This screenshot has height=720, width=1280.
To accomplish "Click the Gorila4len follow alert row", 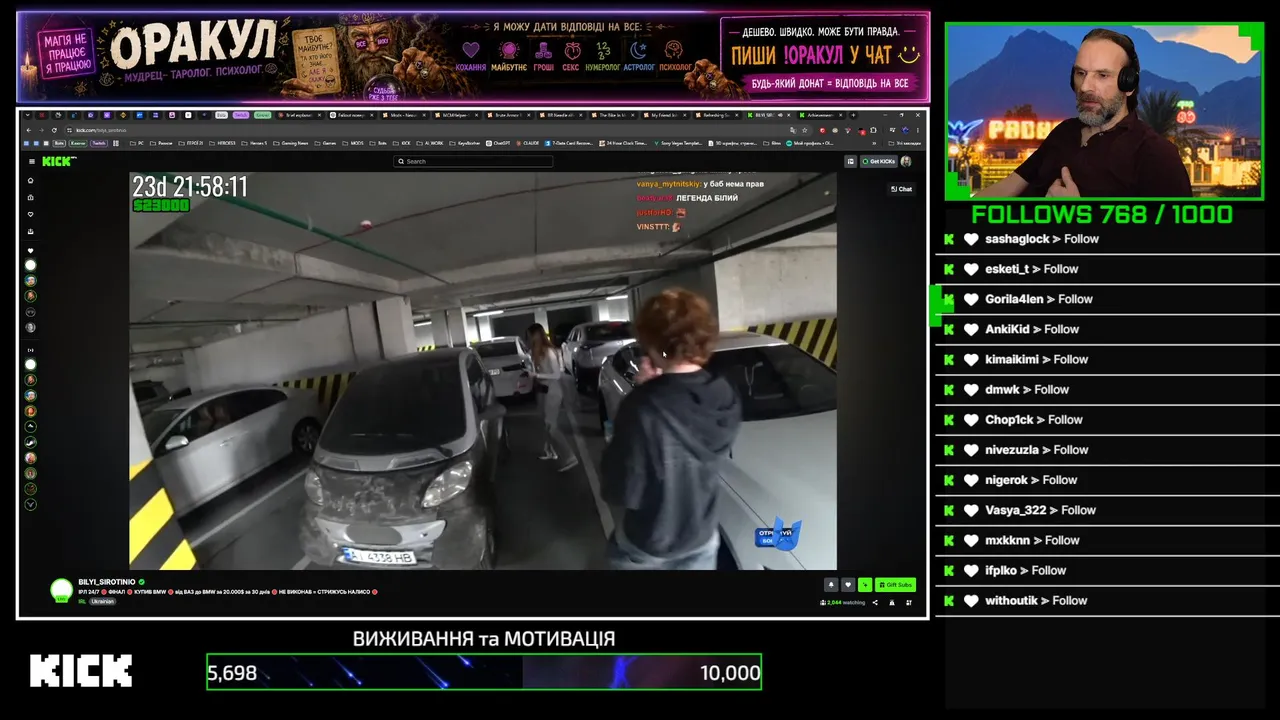I will tap(1107, 299).
